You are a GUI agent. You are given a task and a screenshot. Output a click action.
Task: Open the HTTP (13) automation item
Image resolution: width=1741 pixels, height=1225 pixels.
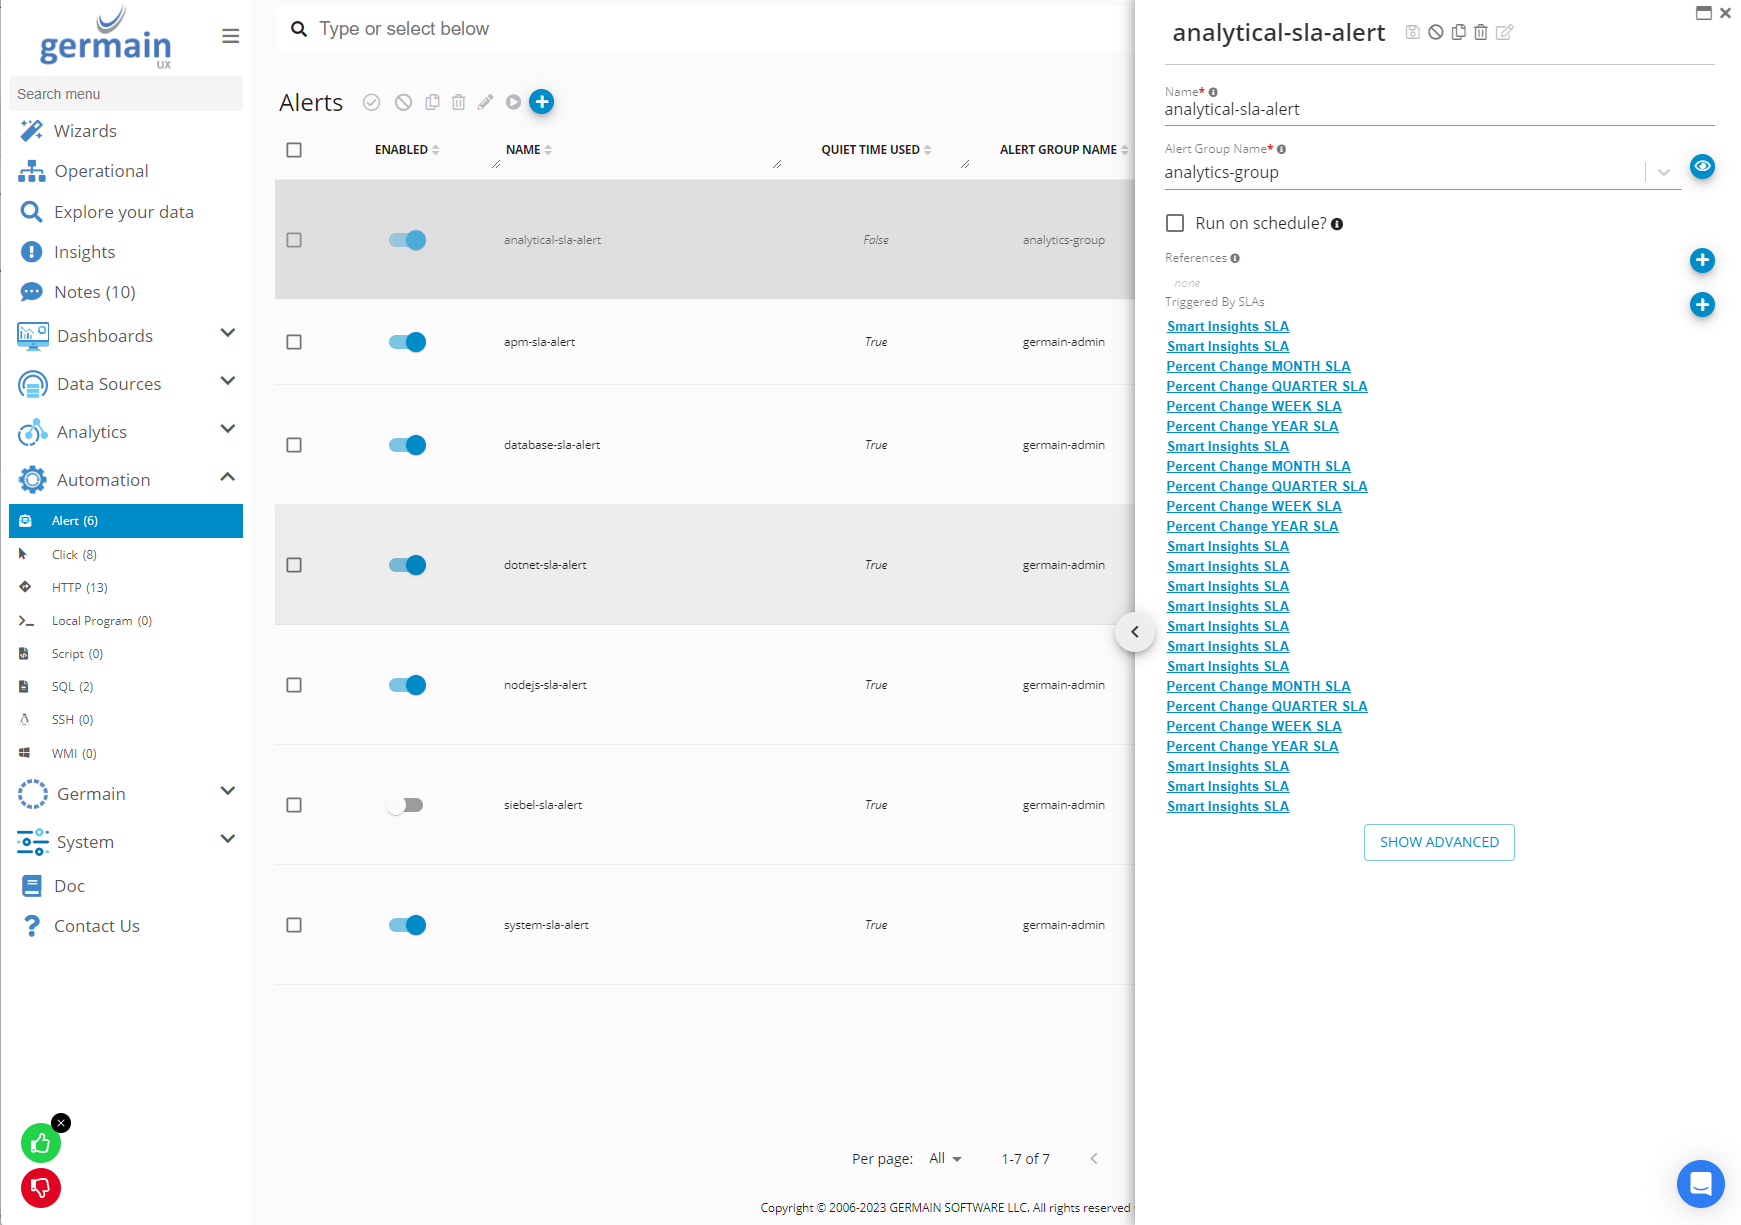coord(79,587)
